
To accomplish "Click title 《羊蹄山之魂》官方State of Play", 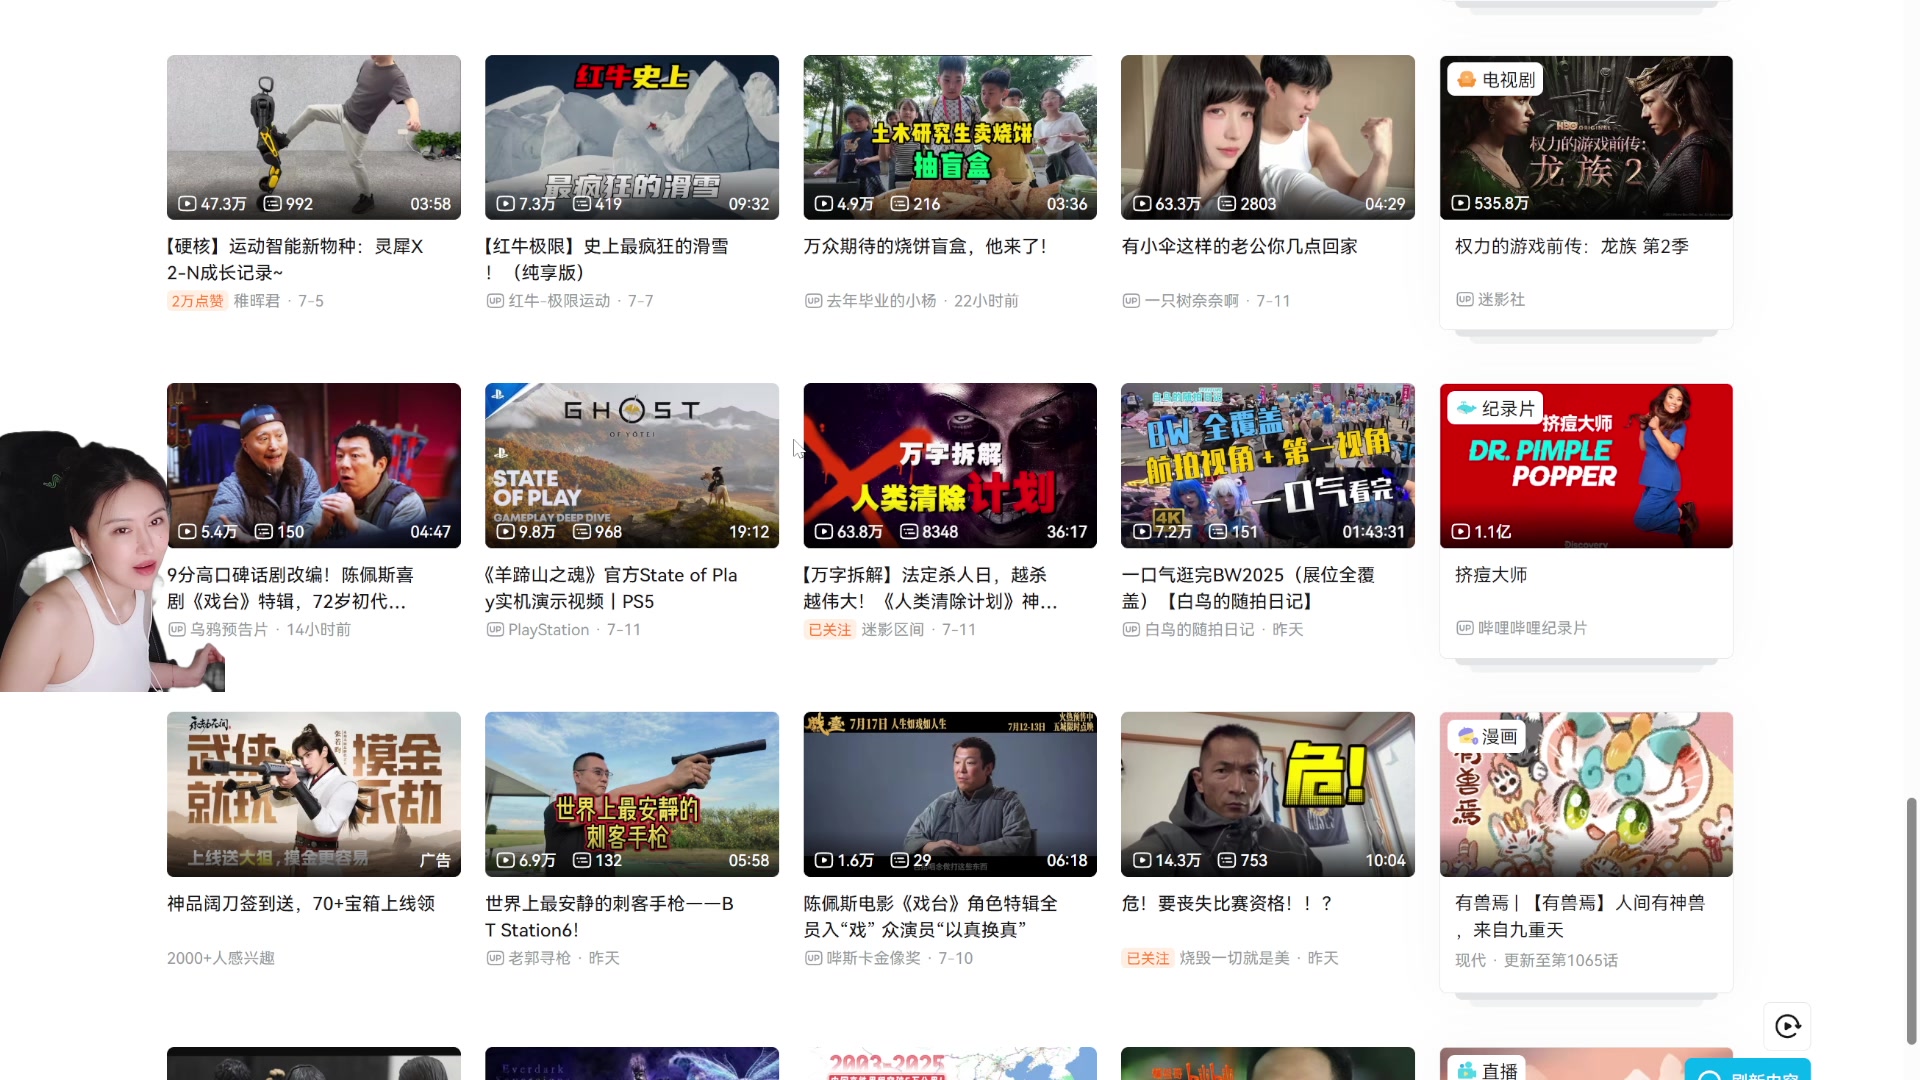I will pyautogui.click(x=611, y=588).
